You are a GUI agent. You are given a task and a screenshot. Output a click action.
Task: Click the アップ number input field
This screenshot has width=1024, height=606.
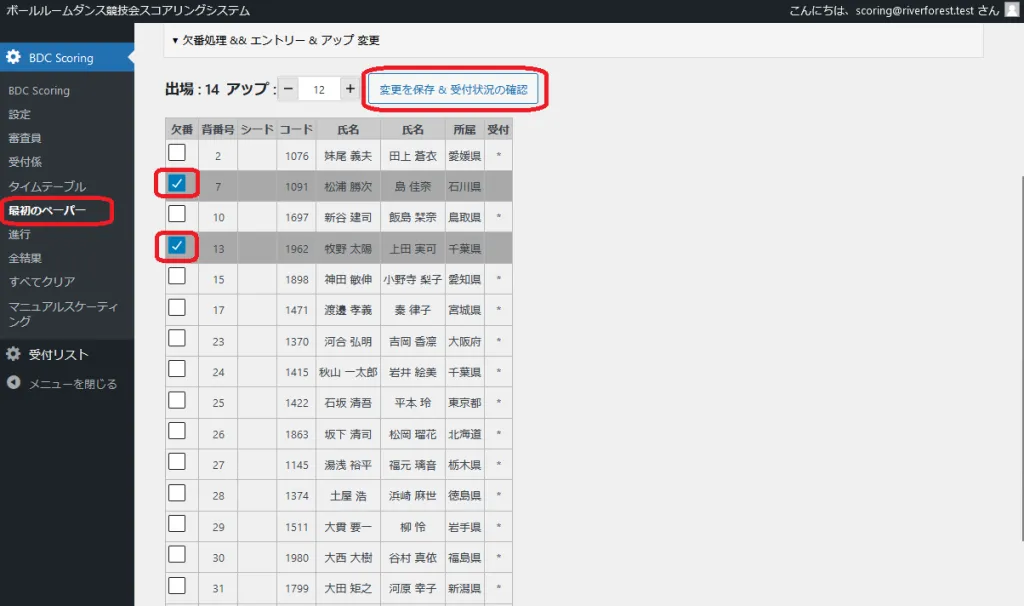pyautogui.click(x=319, y=89)
